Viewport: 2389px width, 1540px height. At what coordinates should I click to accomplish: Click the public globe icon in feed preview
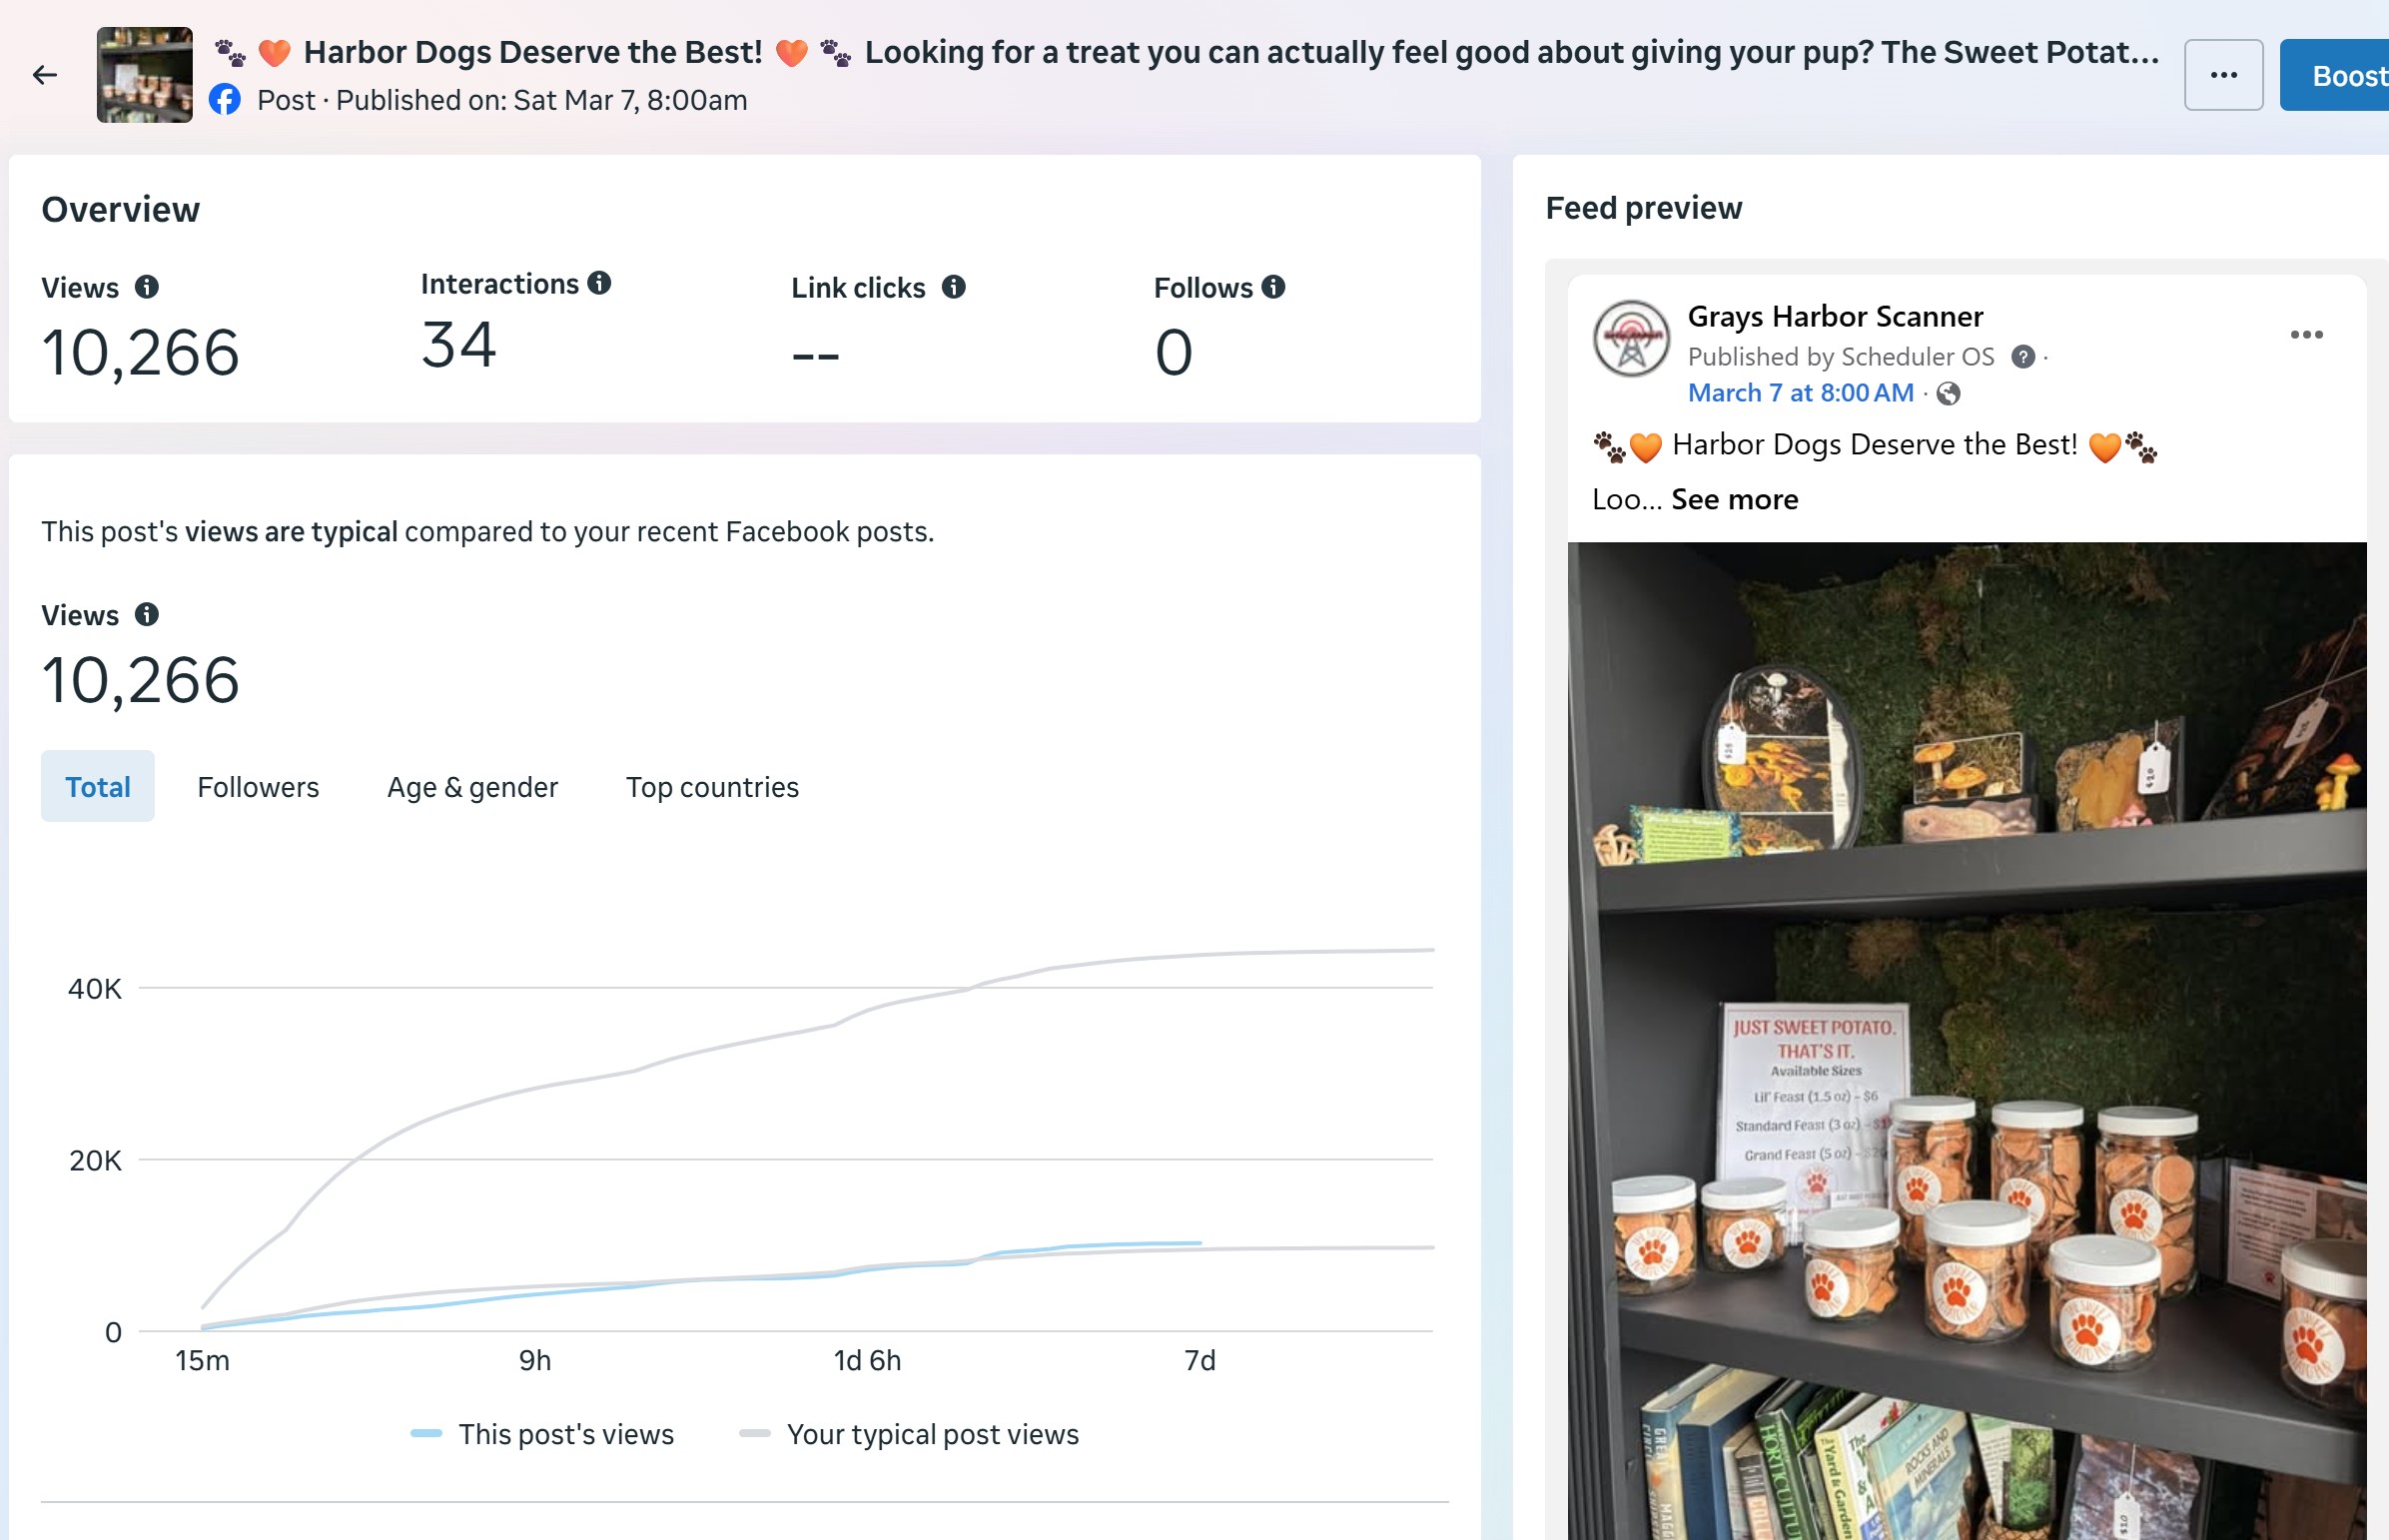(1948, 394)
